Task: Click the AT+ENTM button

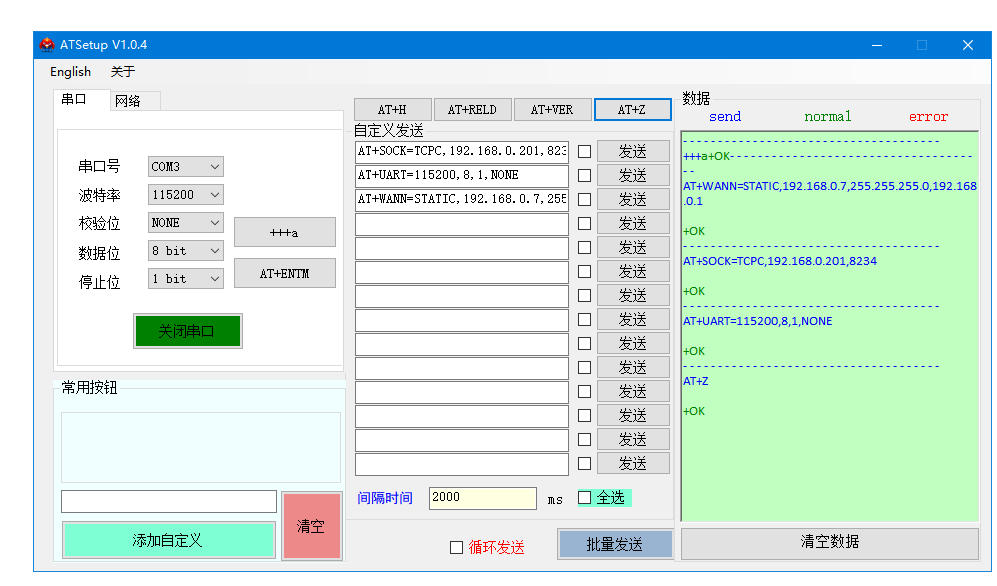Action: click(x=284, y=273)
